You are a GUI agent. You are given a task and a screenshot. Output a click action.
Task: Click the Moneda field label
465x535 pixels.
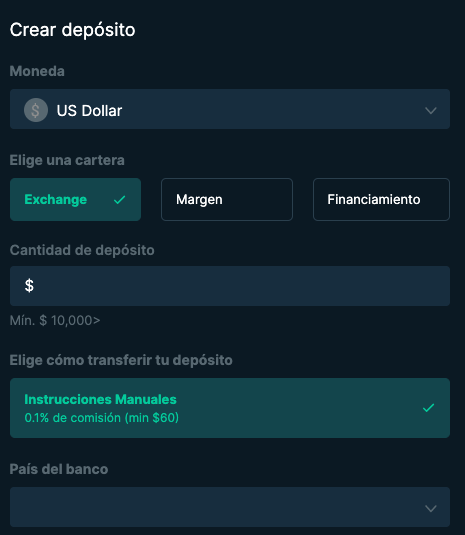coord(37,71)
